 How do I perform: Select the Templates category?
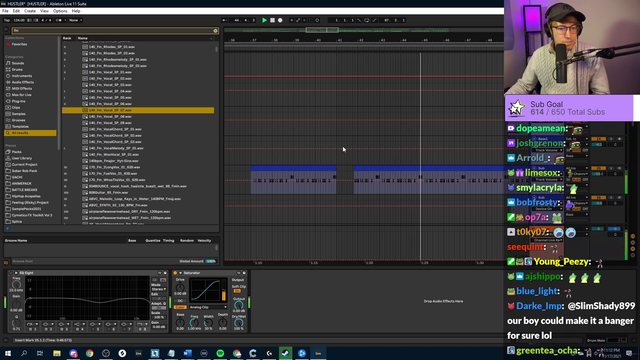click(20, 127)
